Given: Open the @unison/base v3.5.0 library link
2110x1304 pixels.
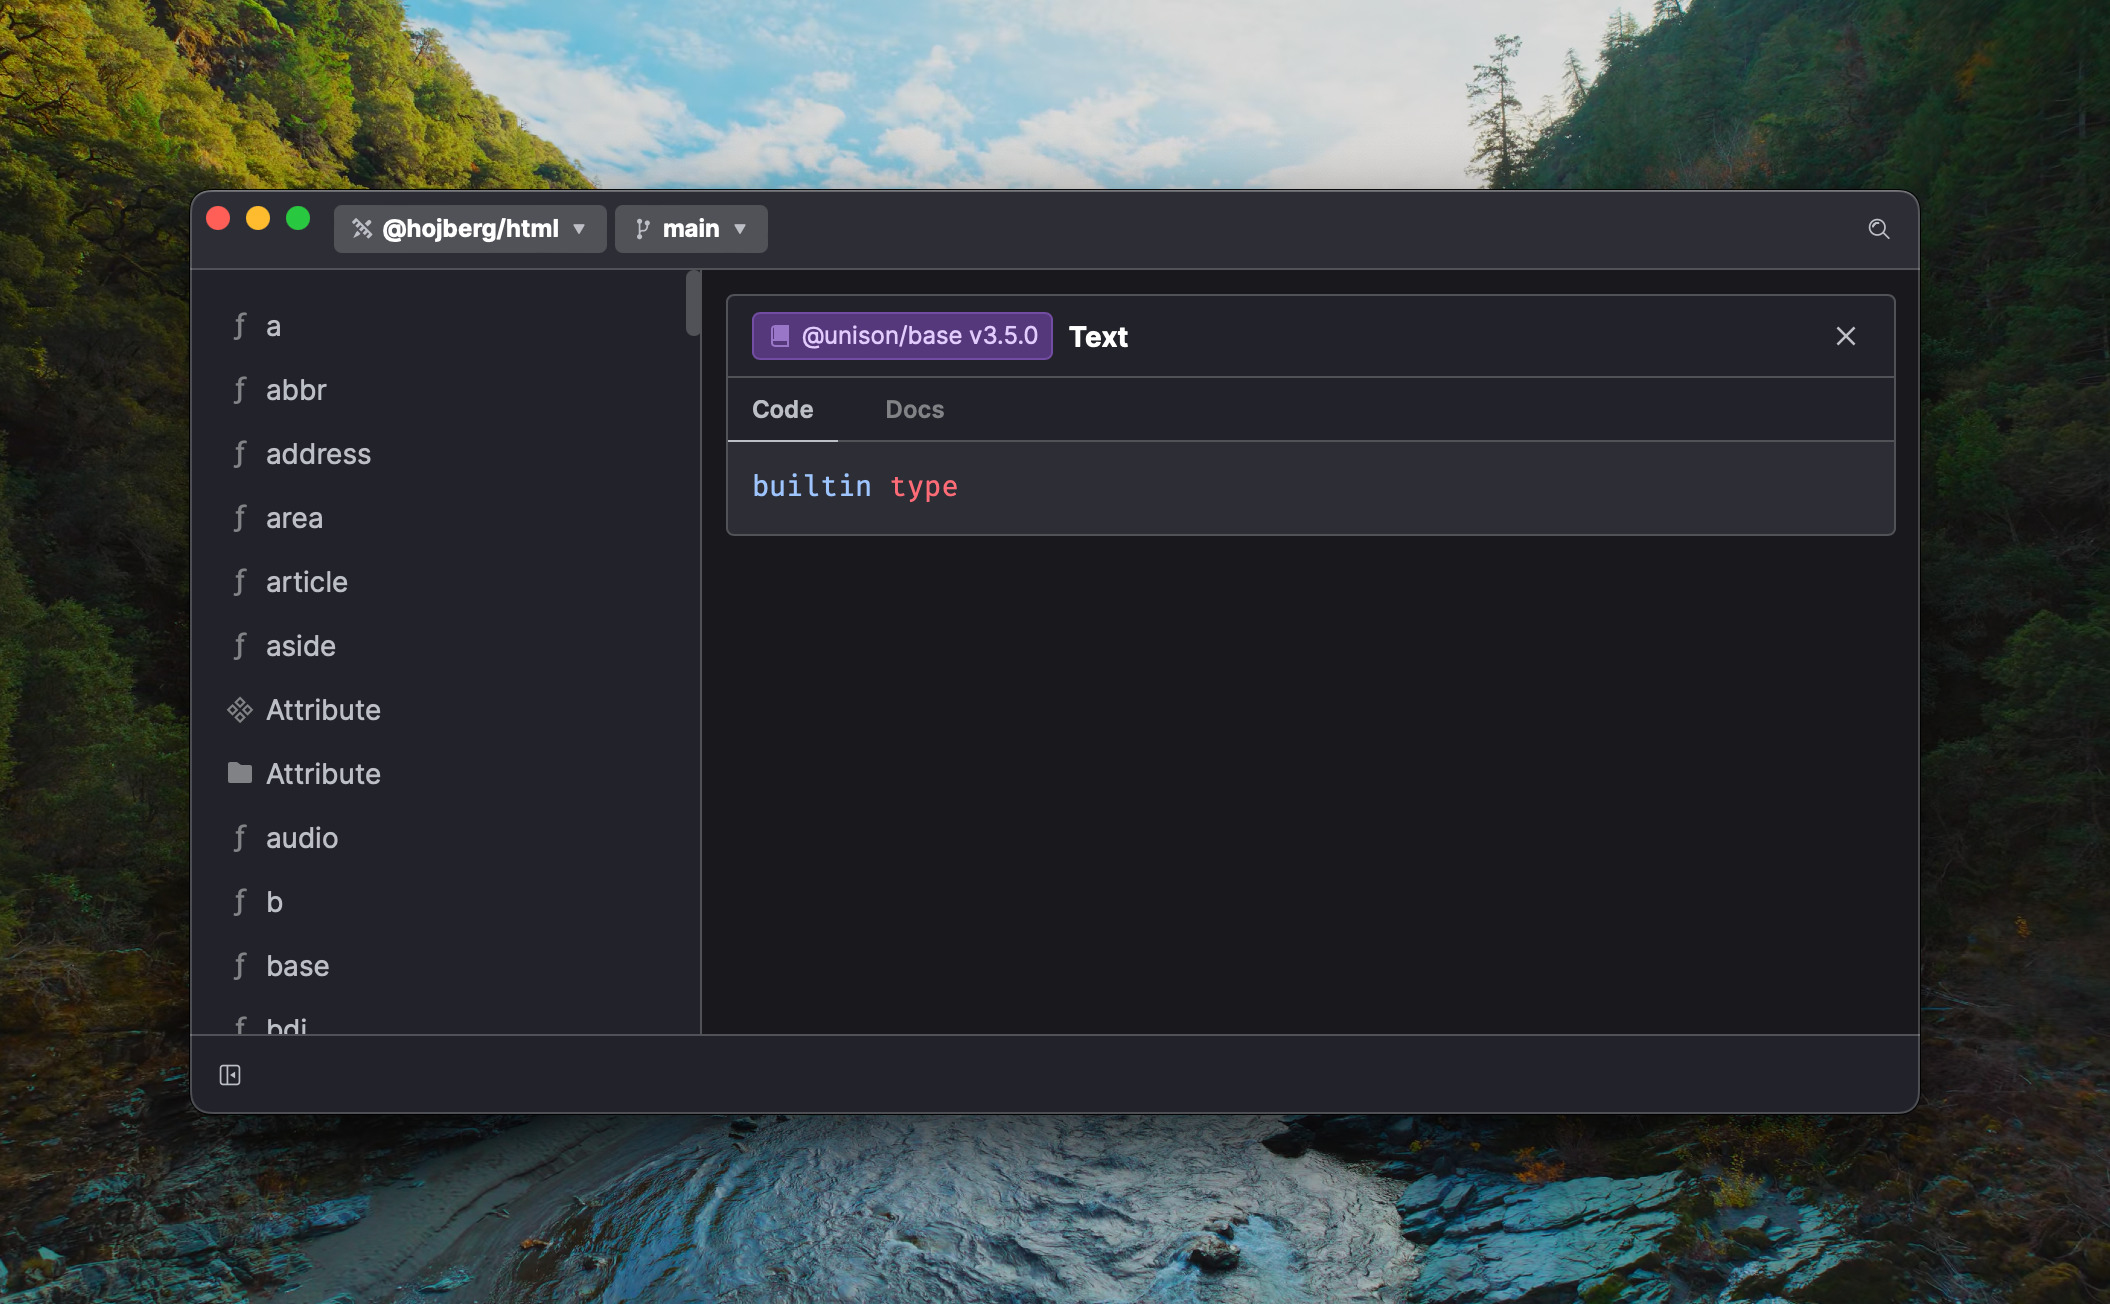Looking at the screenshot, I should [918, 336].
